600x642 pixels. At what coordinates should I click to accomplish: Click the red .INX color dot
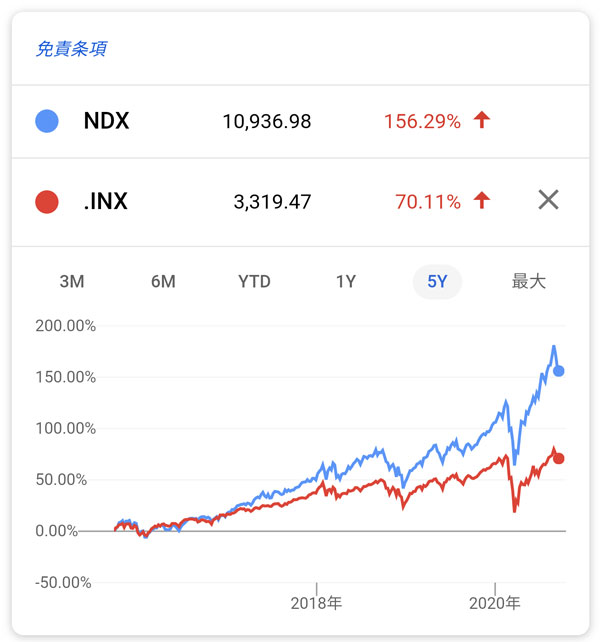(46, 202)
